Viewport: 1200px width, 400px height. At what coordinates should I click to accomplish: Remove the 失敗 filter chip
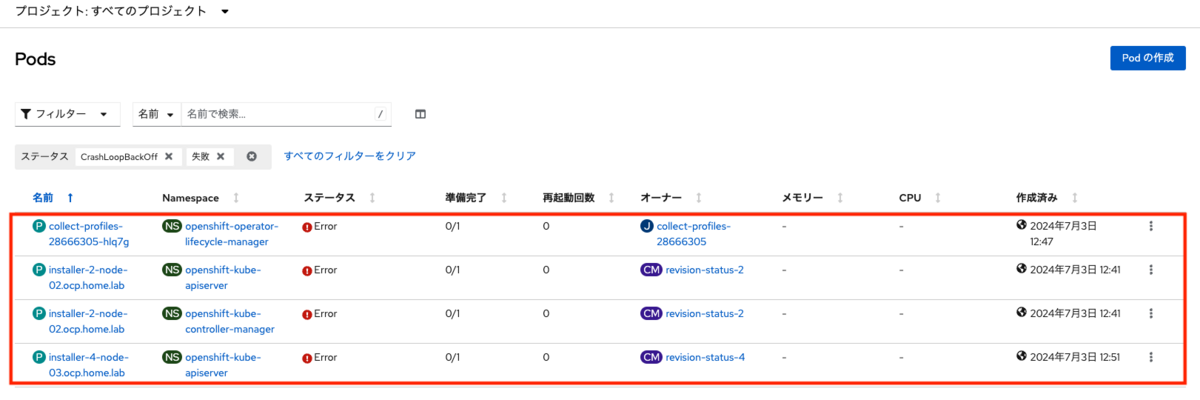[221, 156]
